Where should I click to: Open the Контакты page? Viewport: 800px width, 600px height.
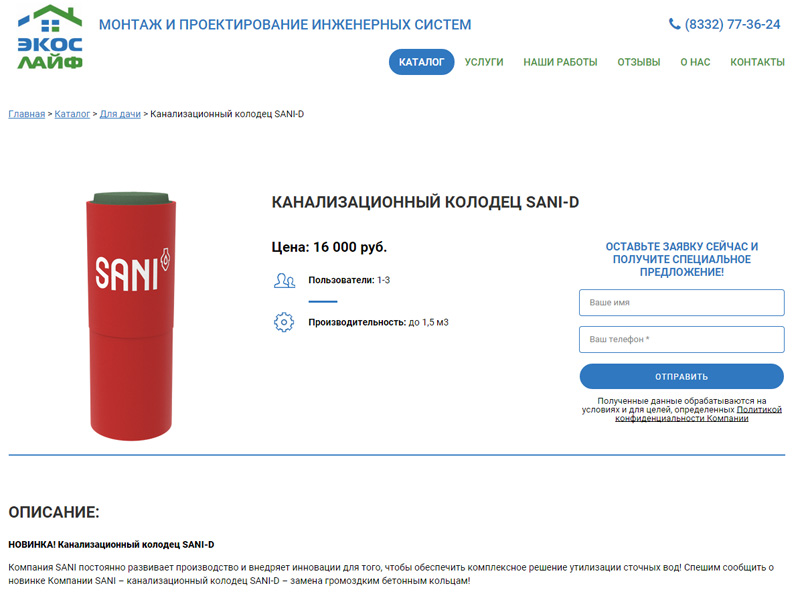coord(757,62)
